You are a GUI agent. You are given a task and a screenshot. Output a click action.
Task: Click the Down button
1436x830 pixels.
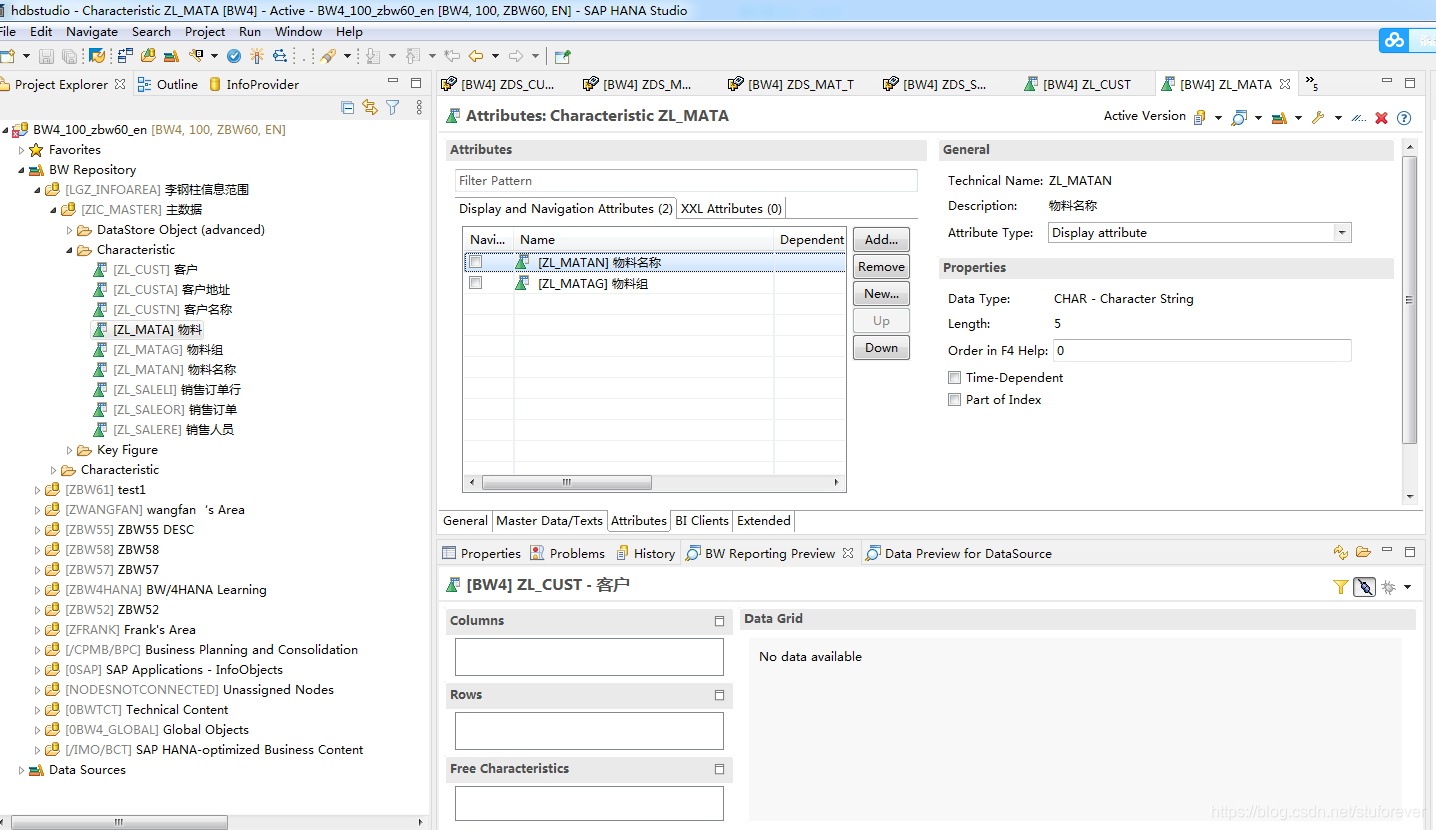coord(881,348)
